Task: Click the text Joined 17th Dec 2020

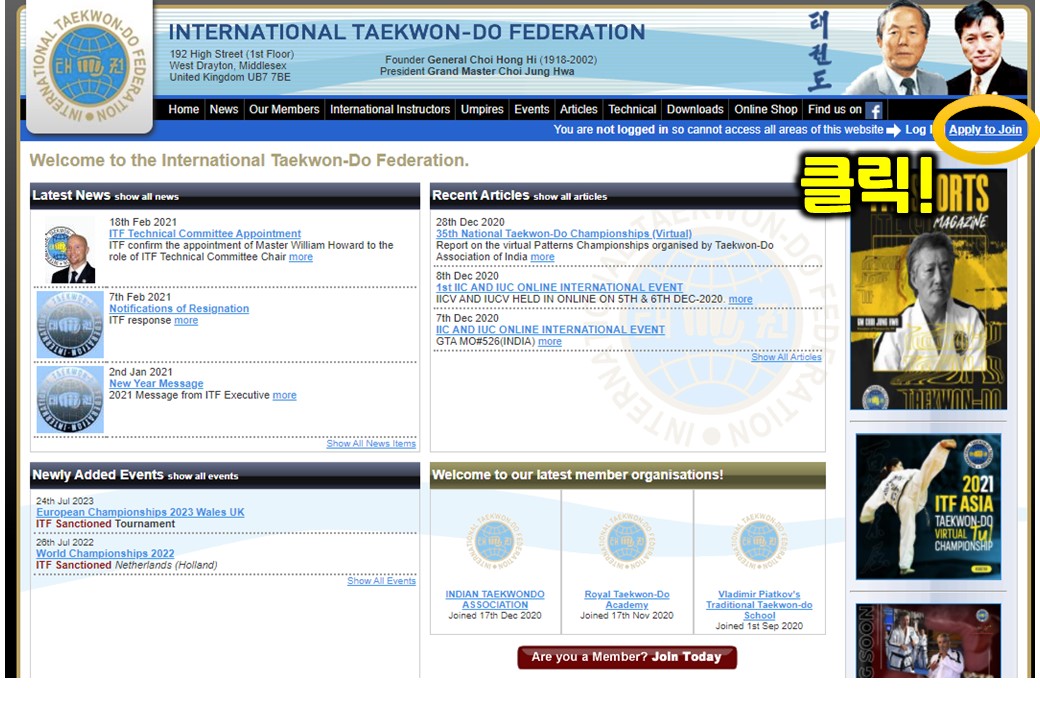Action: [495, 615]
